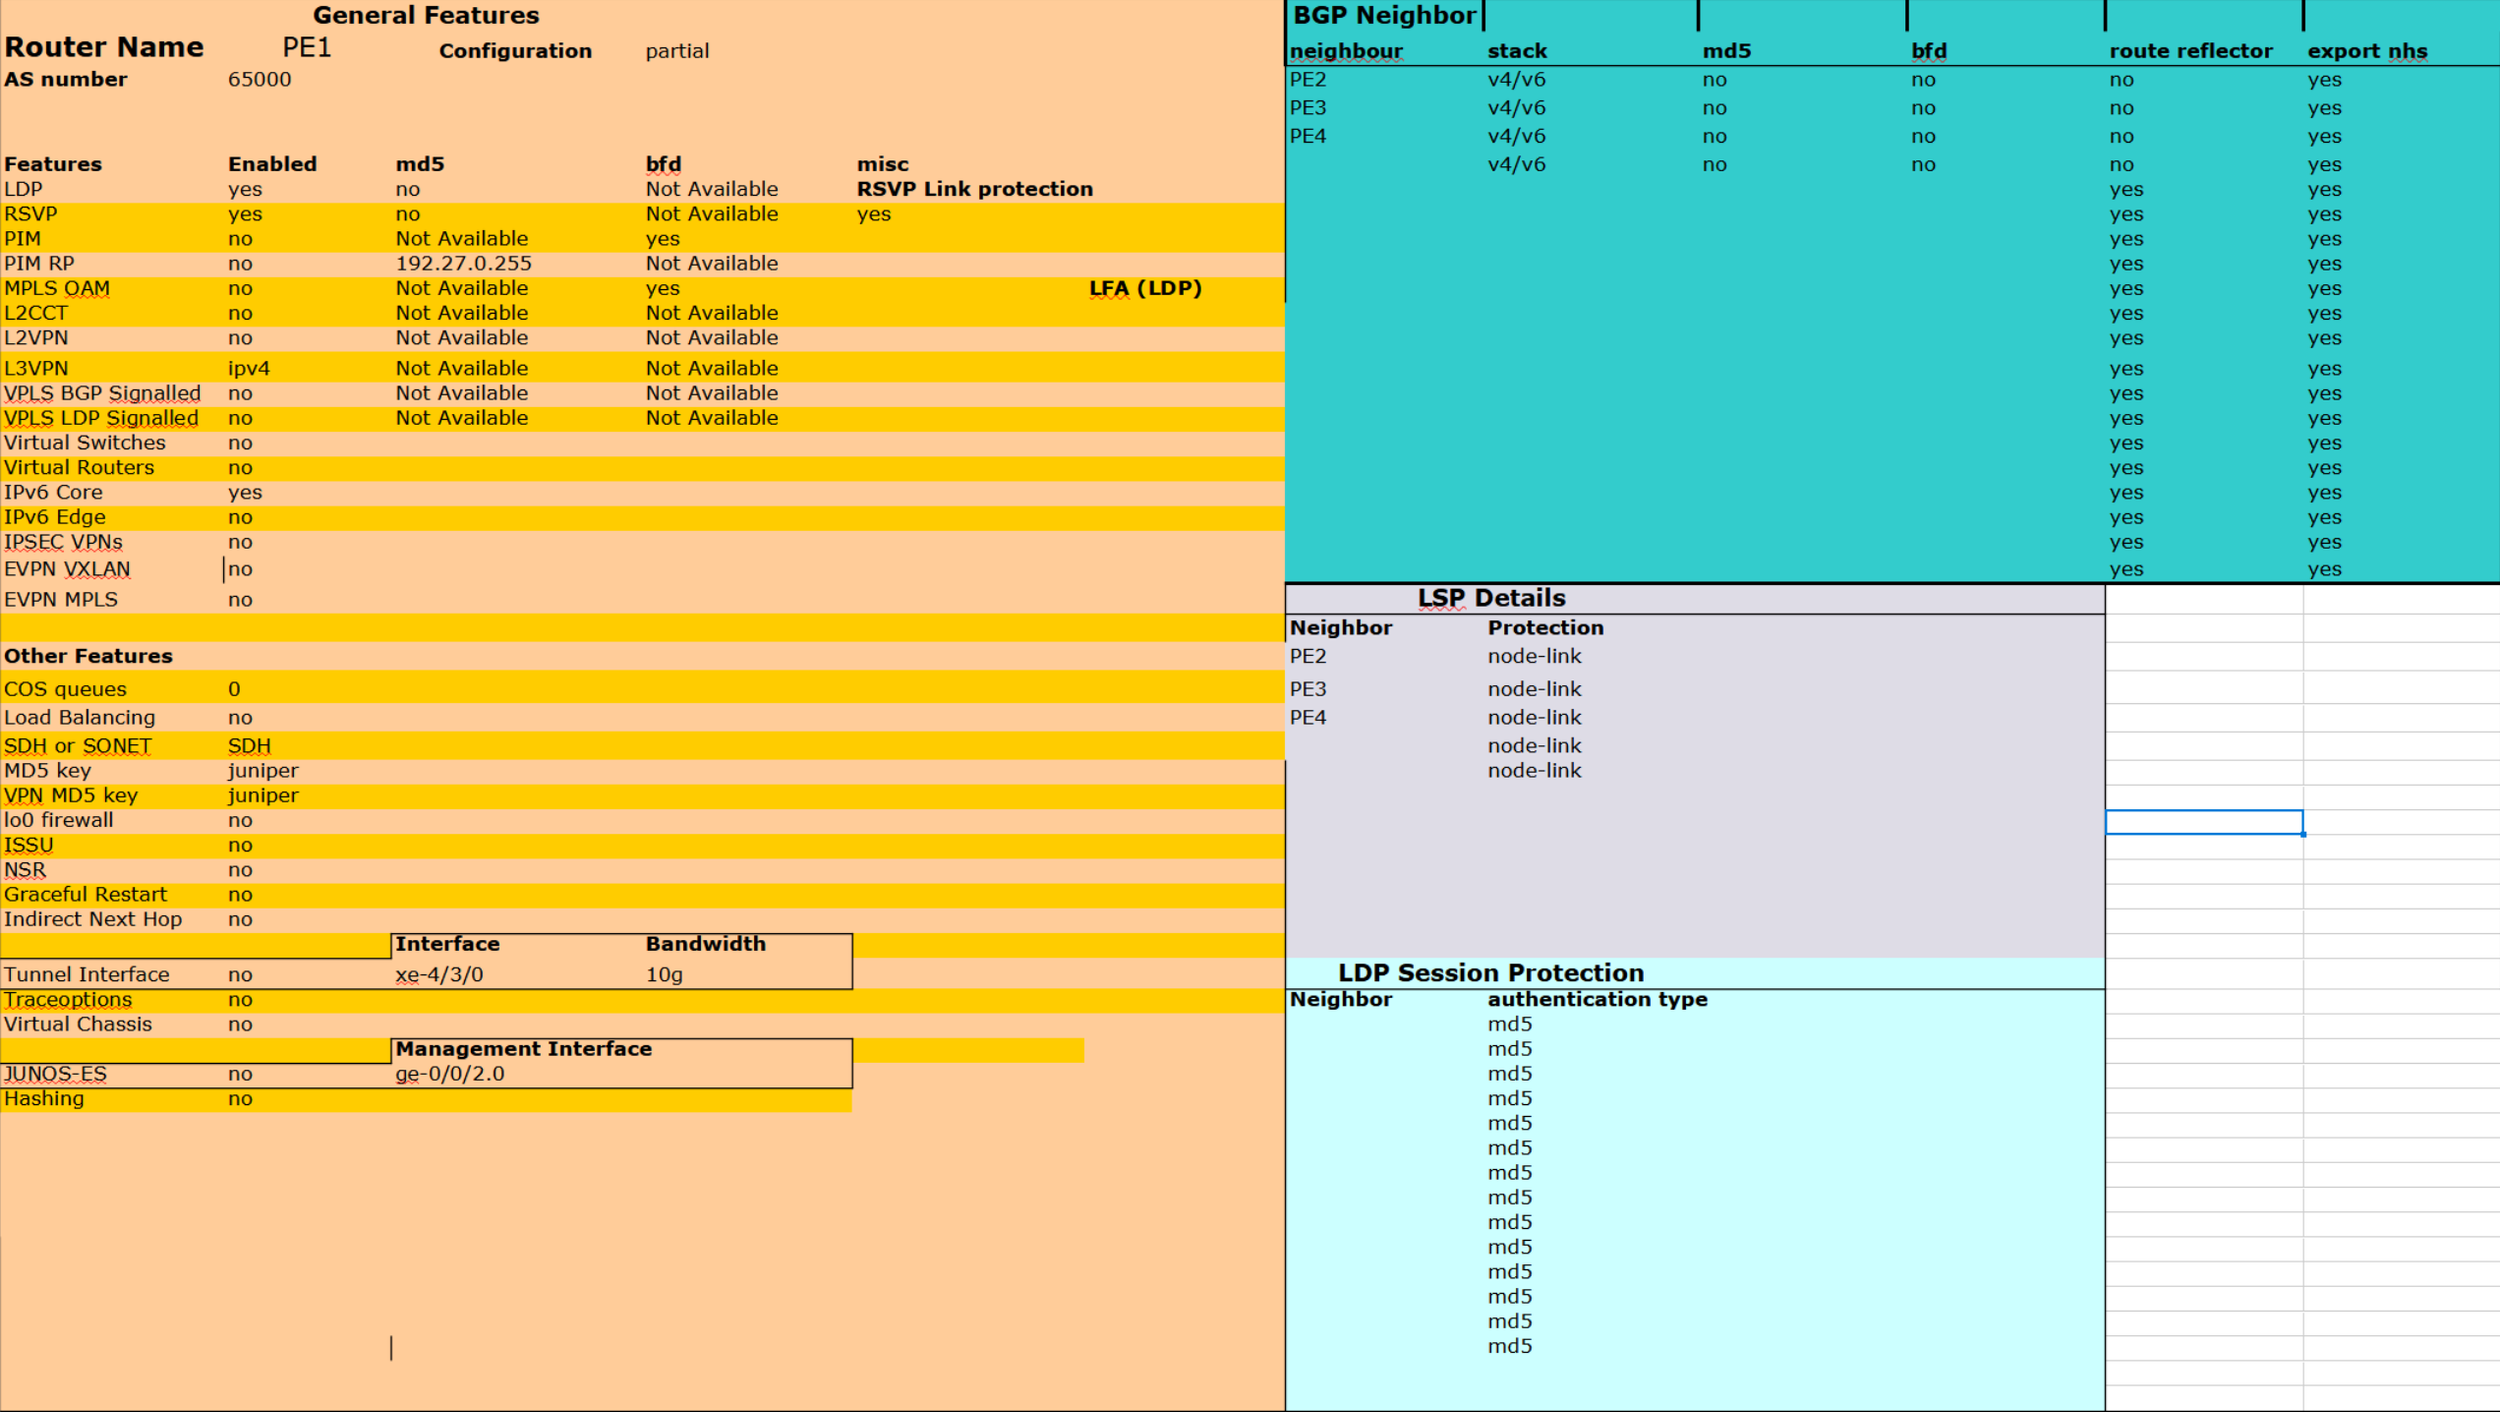
Task: Click the 'export nhs' column header
Action: 2366,51
